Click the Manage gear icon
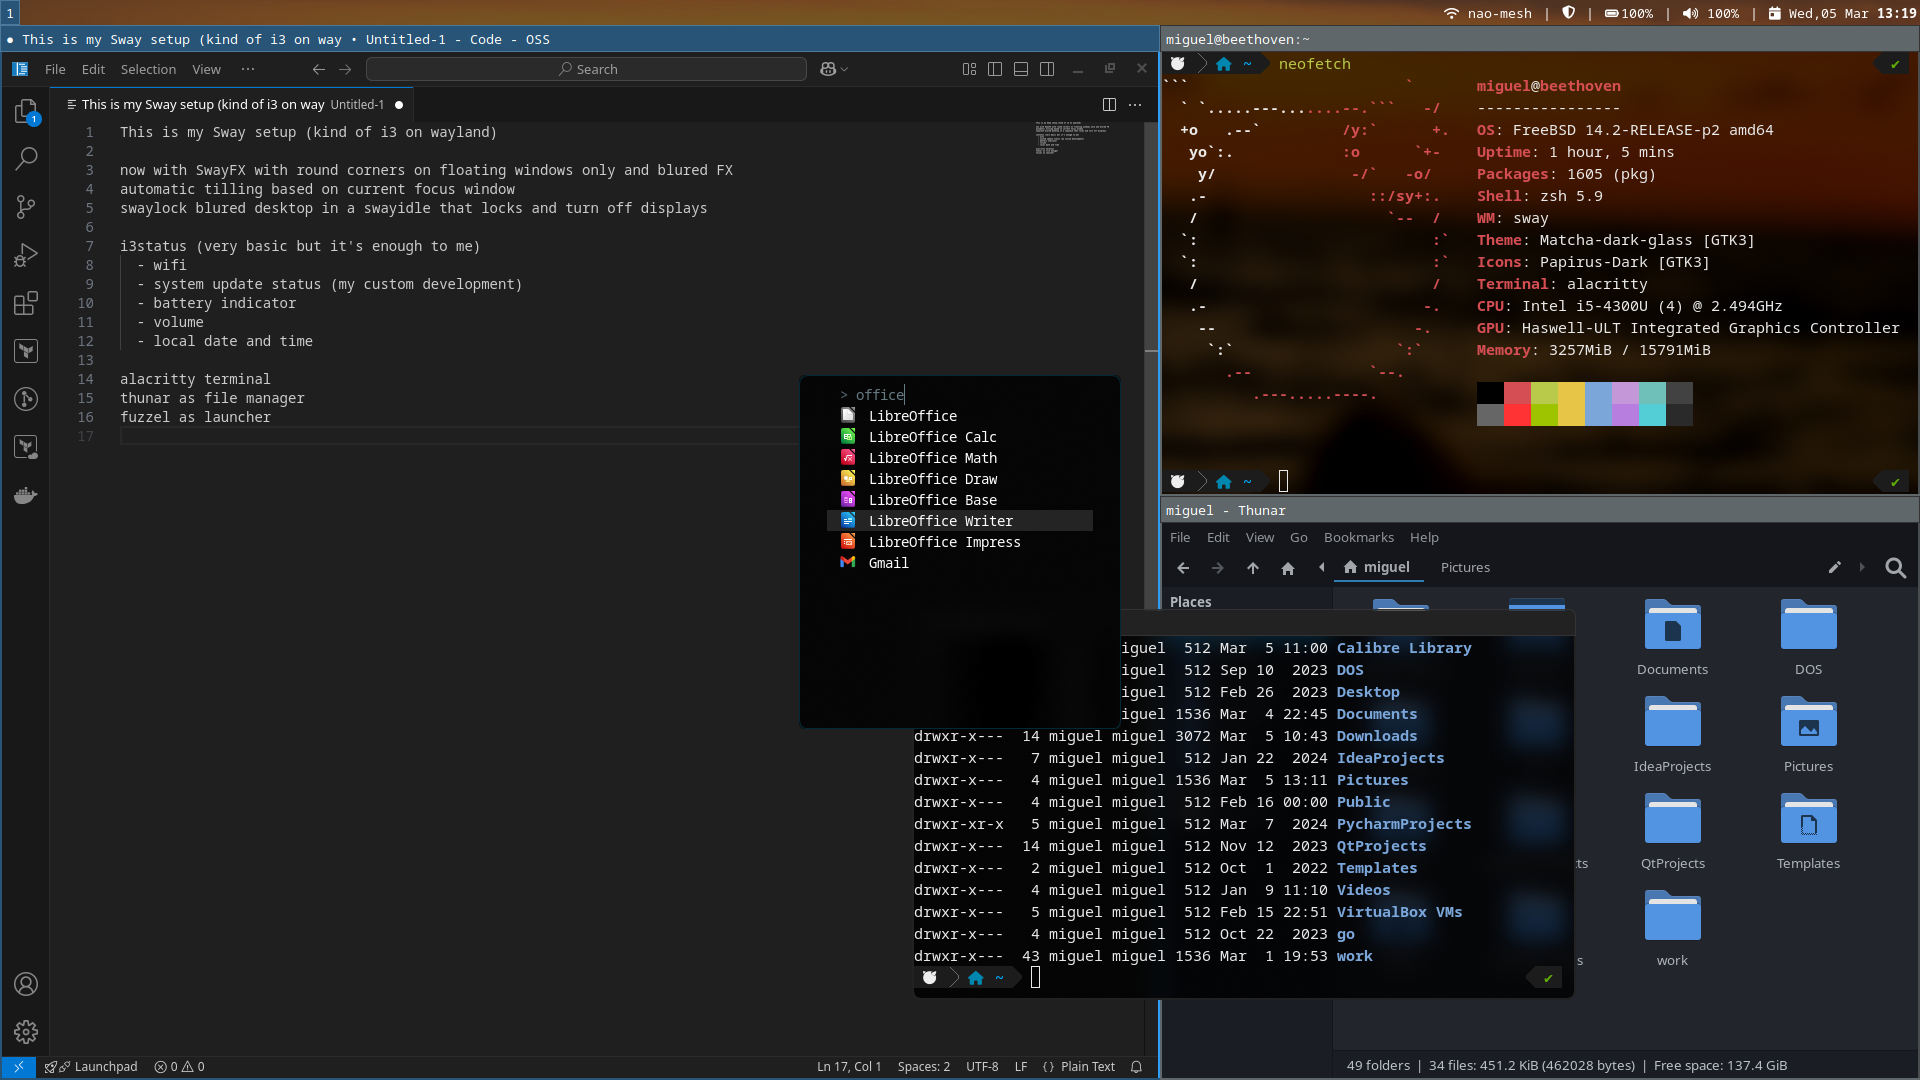Screen dimensions: 1920x1080 coord(26,1031)
